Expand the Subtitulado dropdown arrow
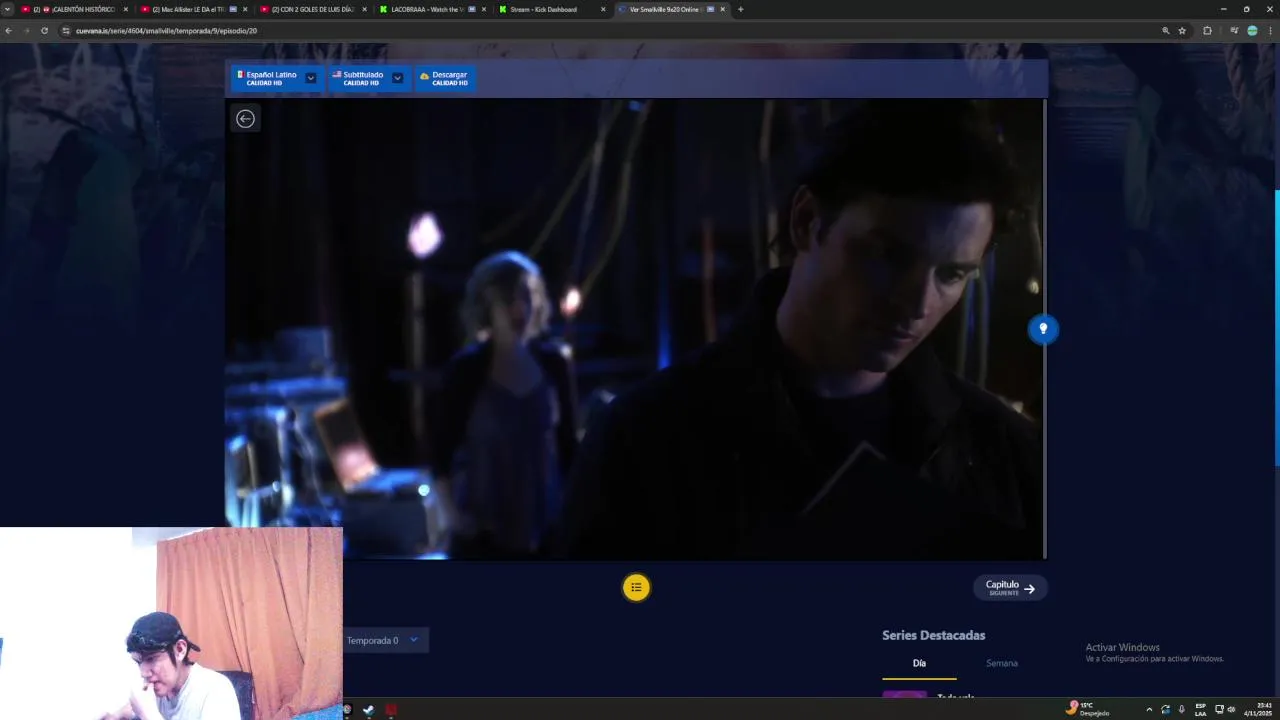Viewport: 1280px width, 720px height. [x=397, y=78]
